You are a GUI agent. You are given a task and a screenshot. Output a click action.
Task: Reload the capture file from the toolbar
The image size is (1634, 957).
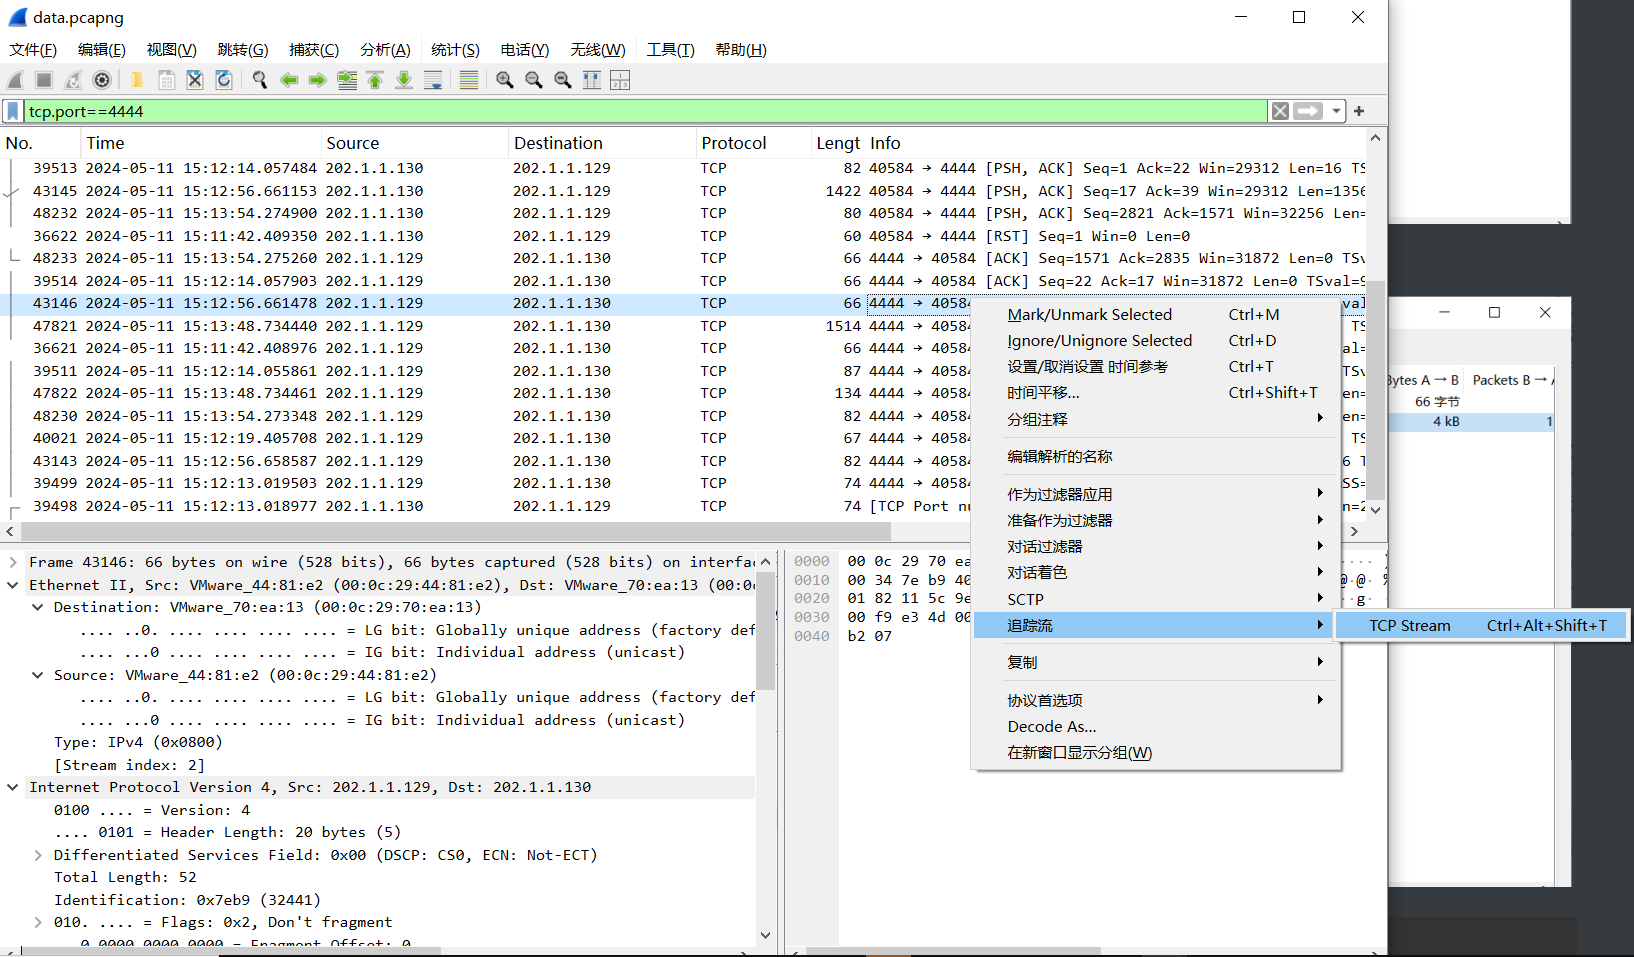(x=224, y=80)
